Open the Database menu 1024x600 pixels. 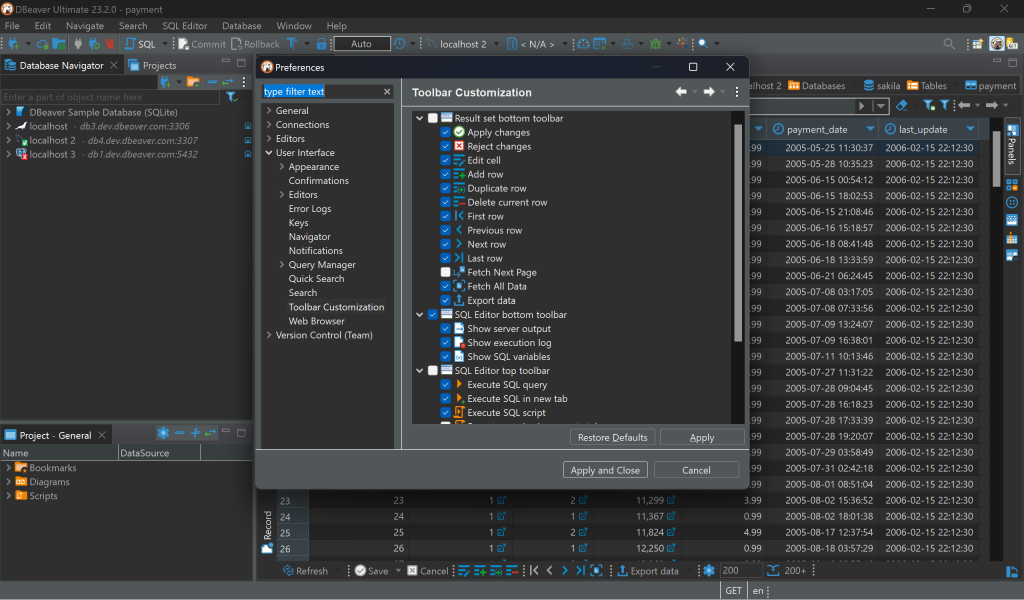[242, 26]
